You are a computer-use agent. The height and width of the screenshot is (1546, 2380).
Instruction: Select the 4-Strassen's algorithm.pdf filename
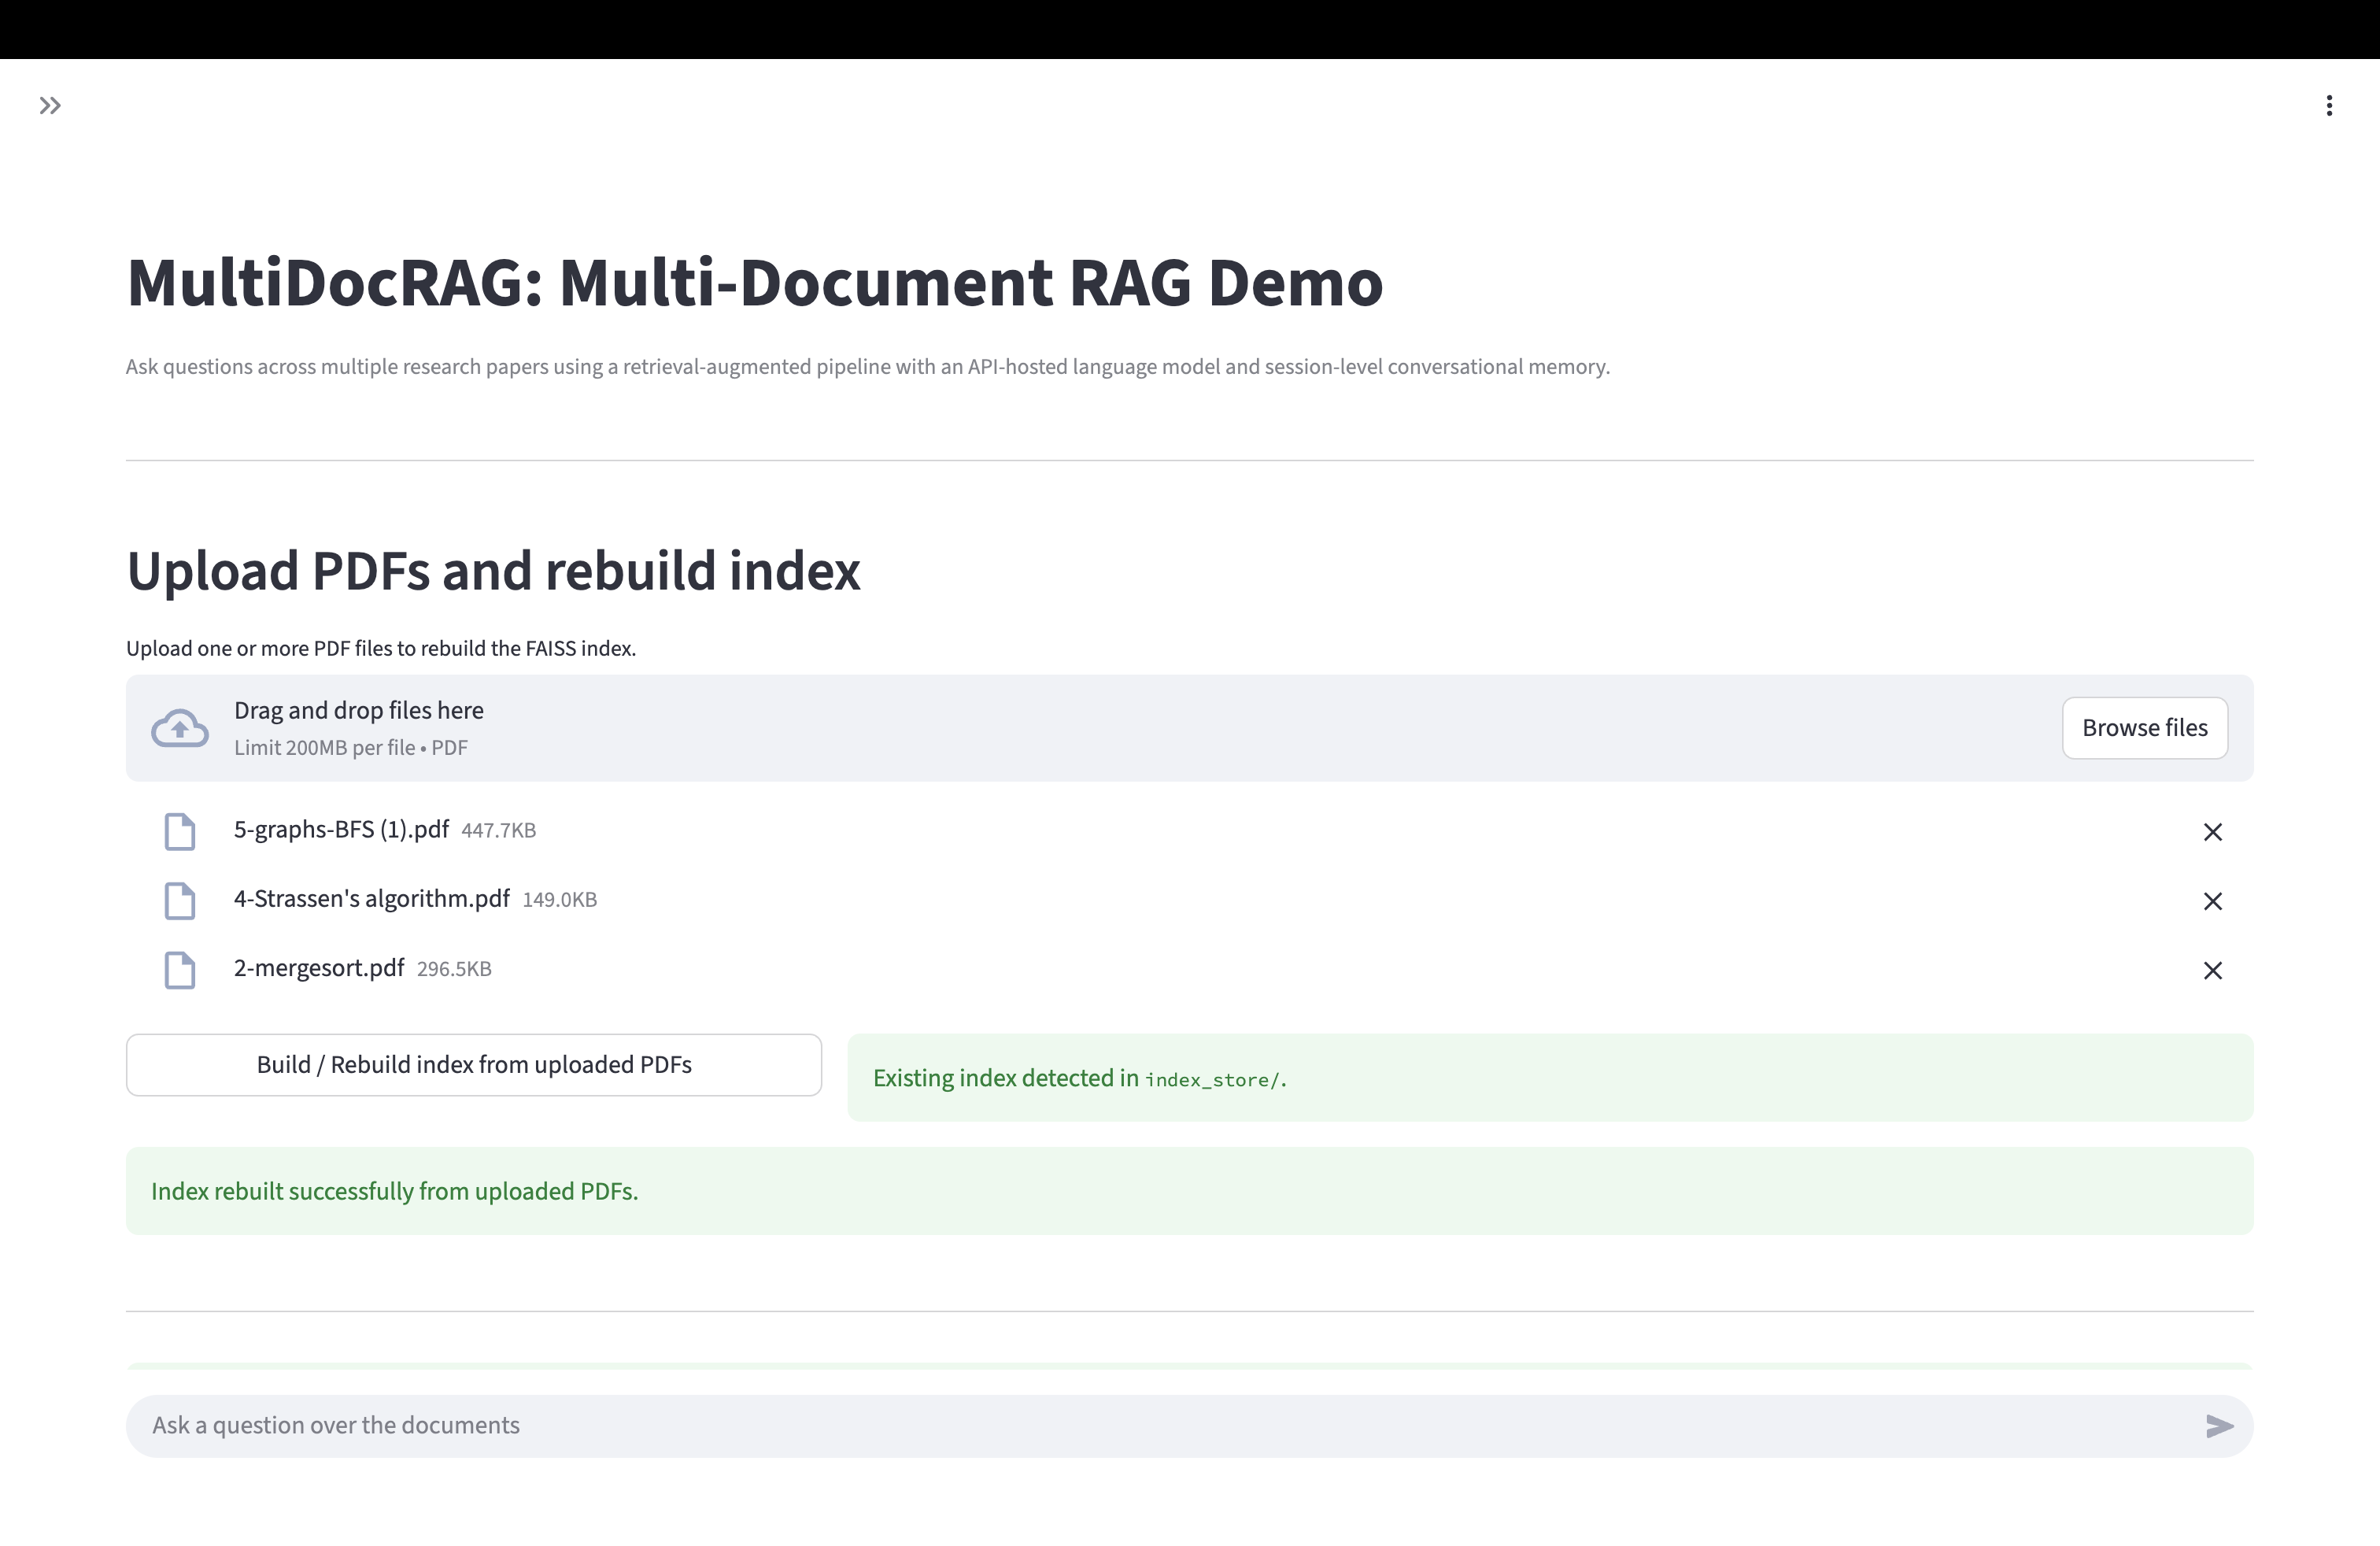coord(371,899)
